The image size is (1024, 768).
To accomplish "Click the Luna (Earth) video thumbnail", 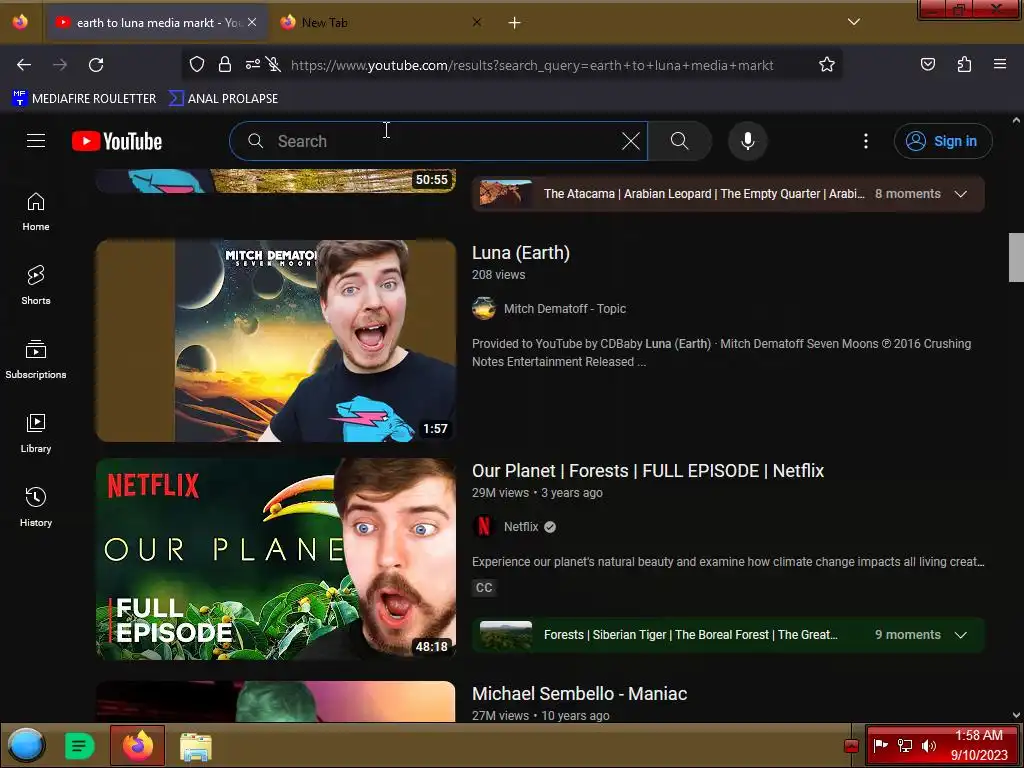I will pos(276,340).
